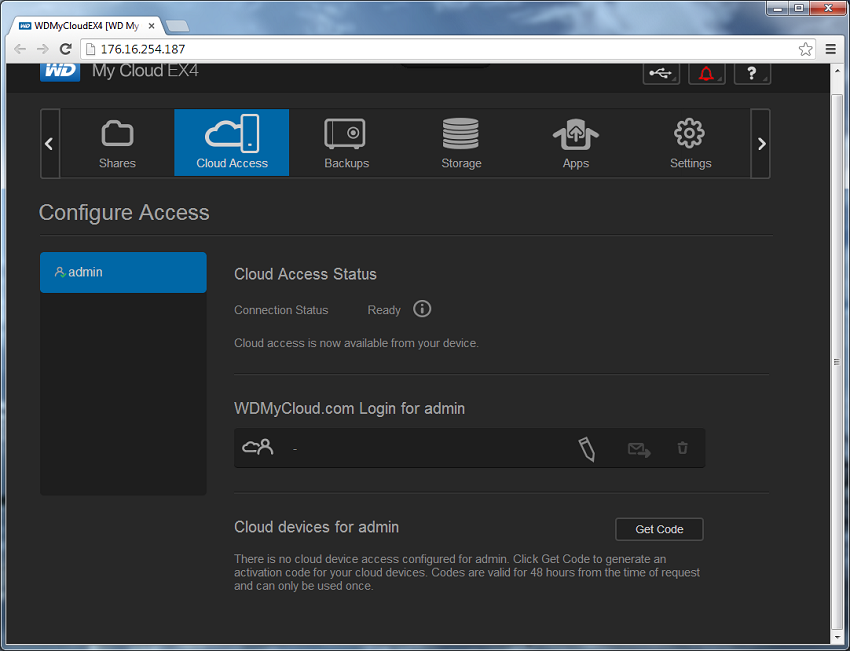Click the cloud user icon in login row
The width and height of the screenshot is (850, 651).
pyautogui.click(x=257, y=447)
